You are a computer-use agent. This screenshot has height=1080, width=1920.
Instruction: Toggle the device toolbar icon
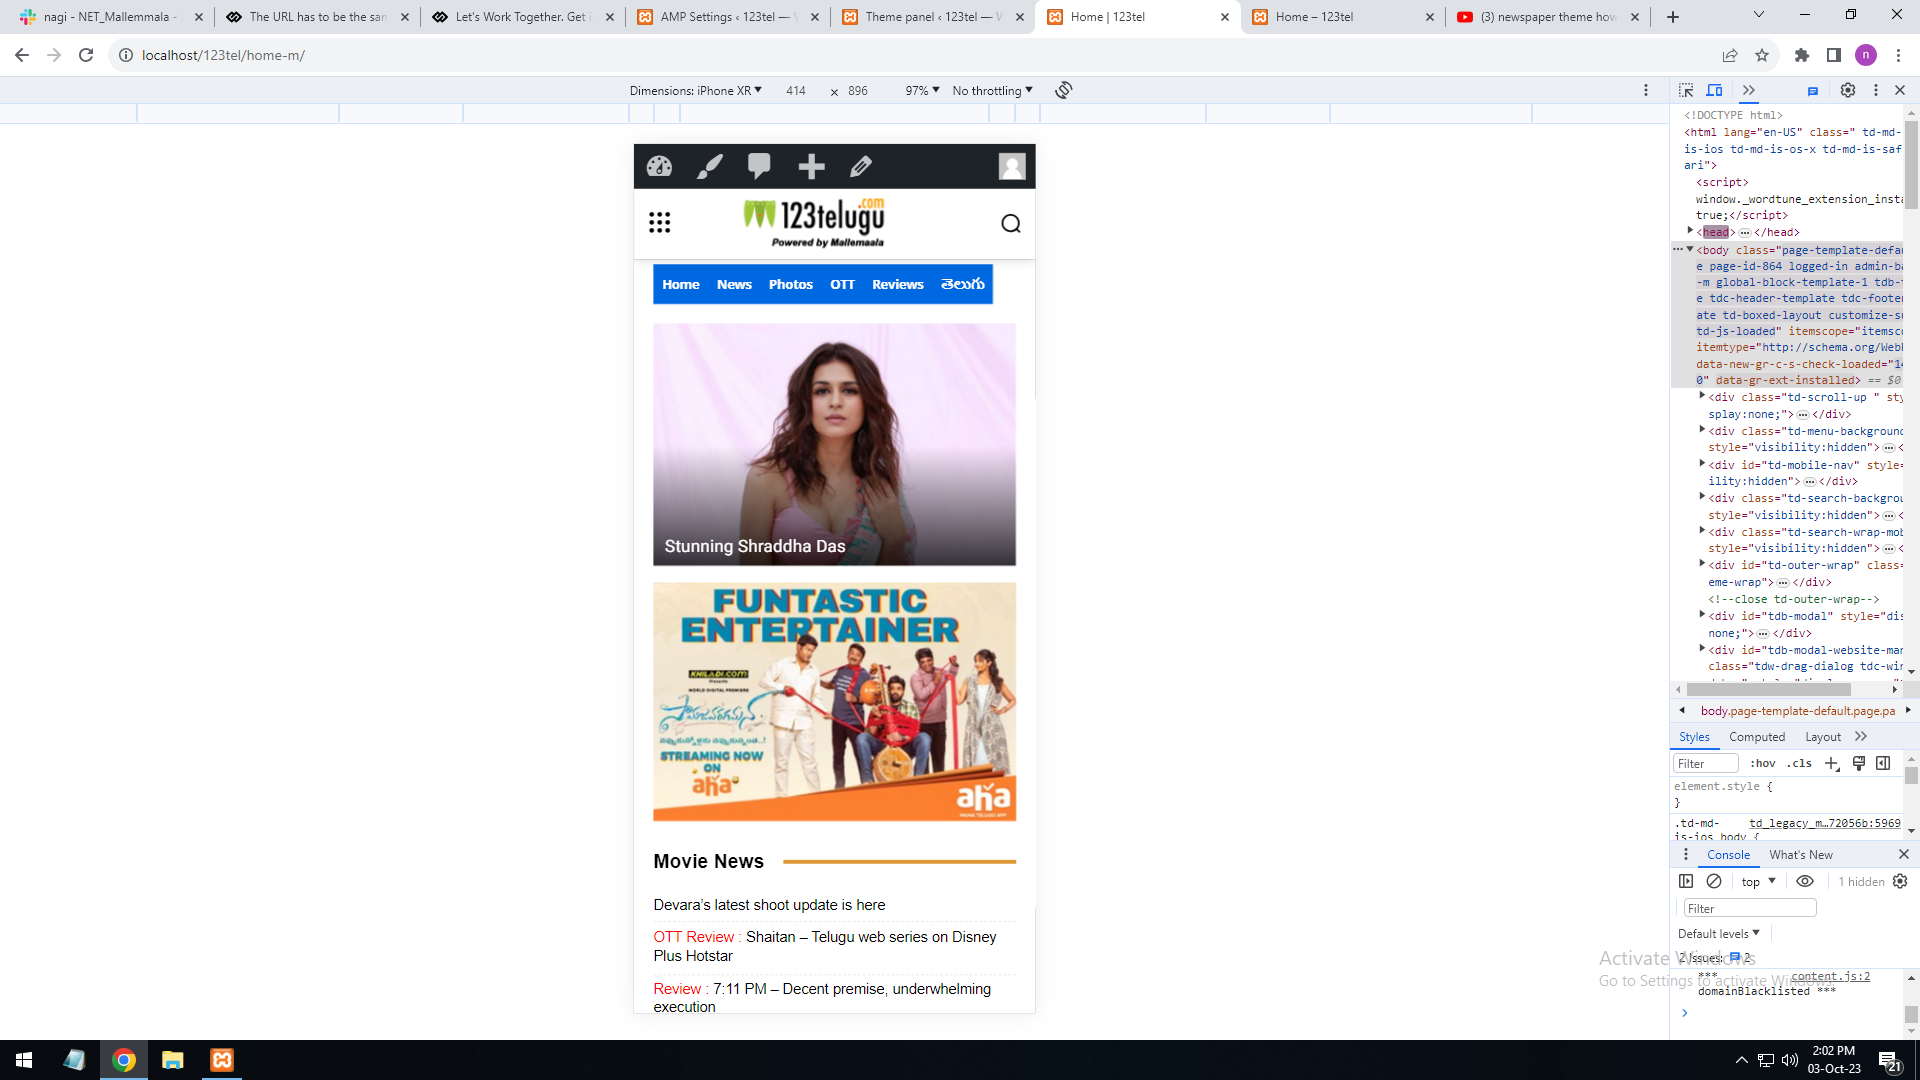click(1714, 90)
